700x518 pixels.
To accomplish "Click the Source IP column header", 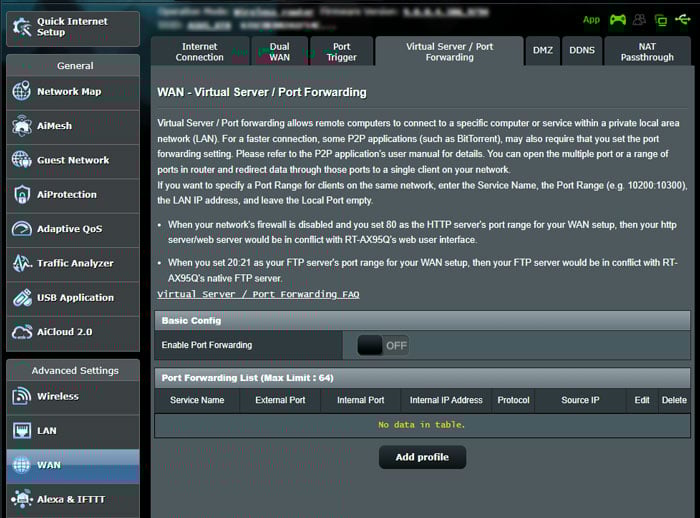I will coord(580,400).
